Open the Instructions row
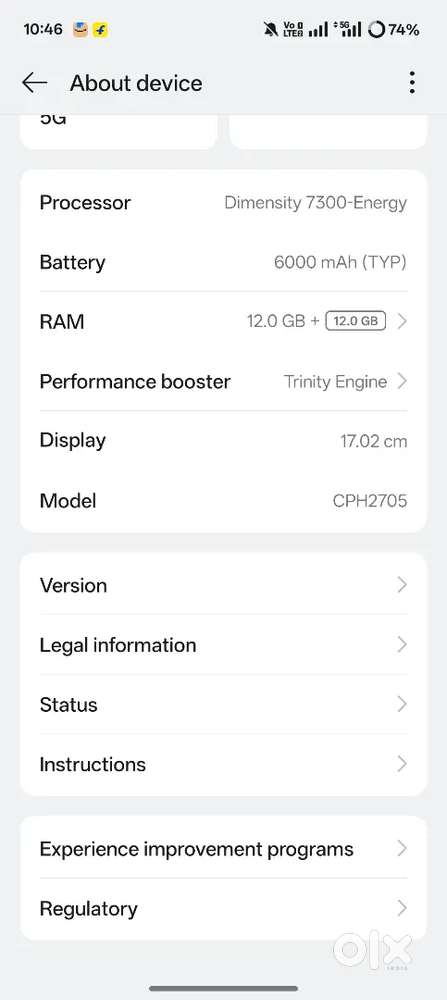The height and width of the screenshot is (1000, 447). (x=223, y=764)
